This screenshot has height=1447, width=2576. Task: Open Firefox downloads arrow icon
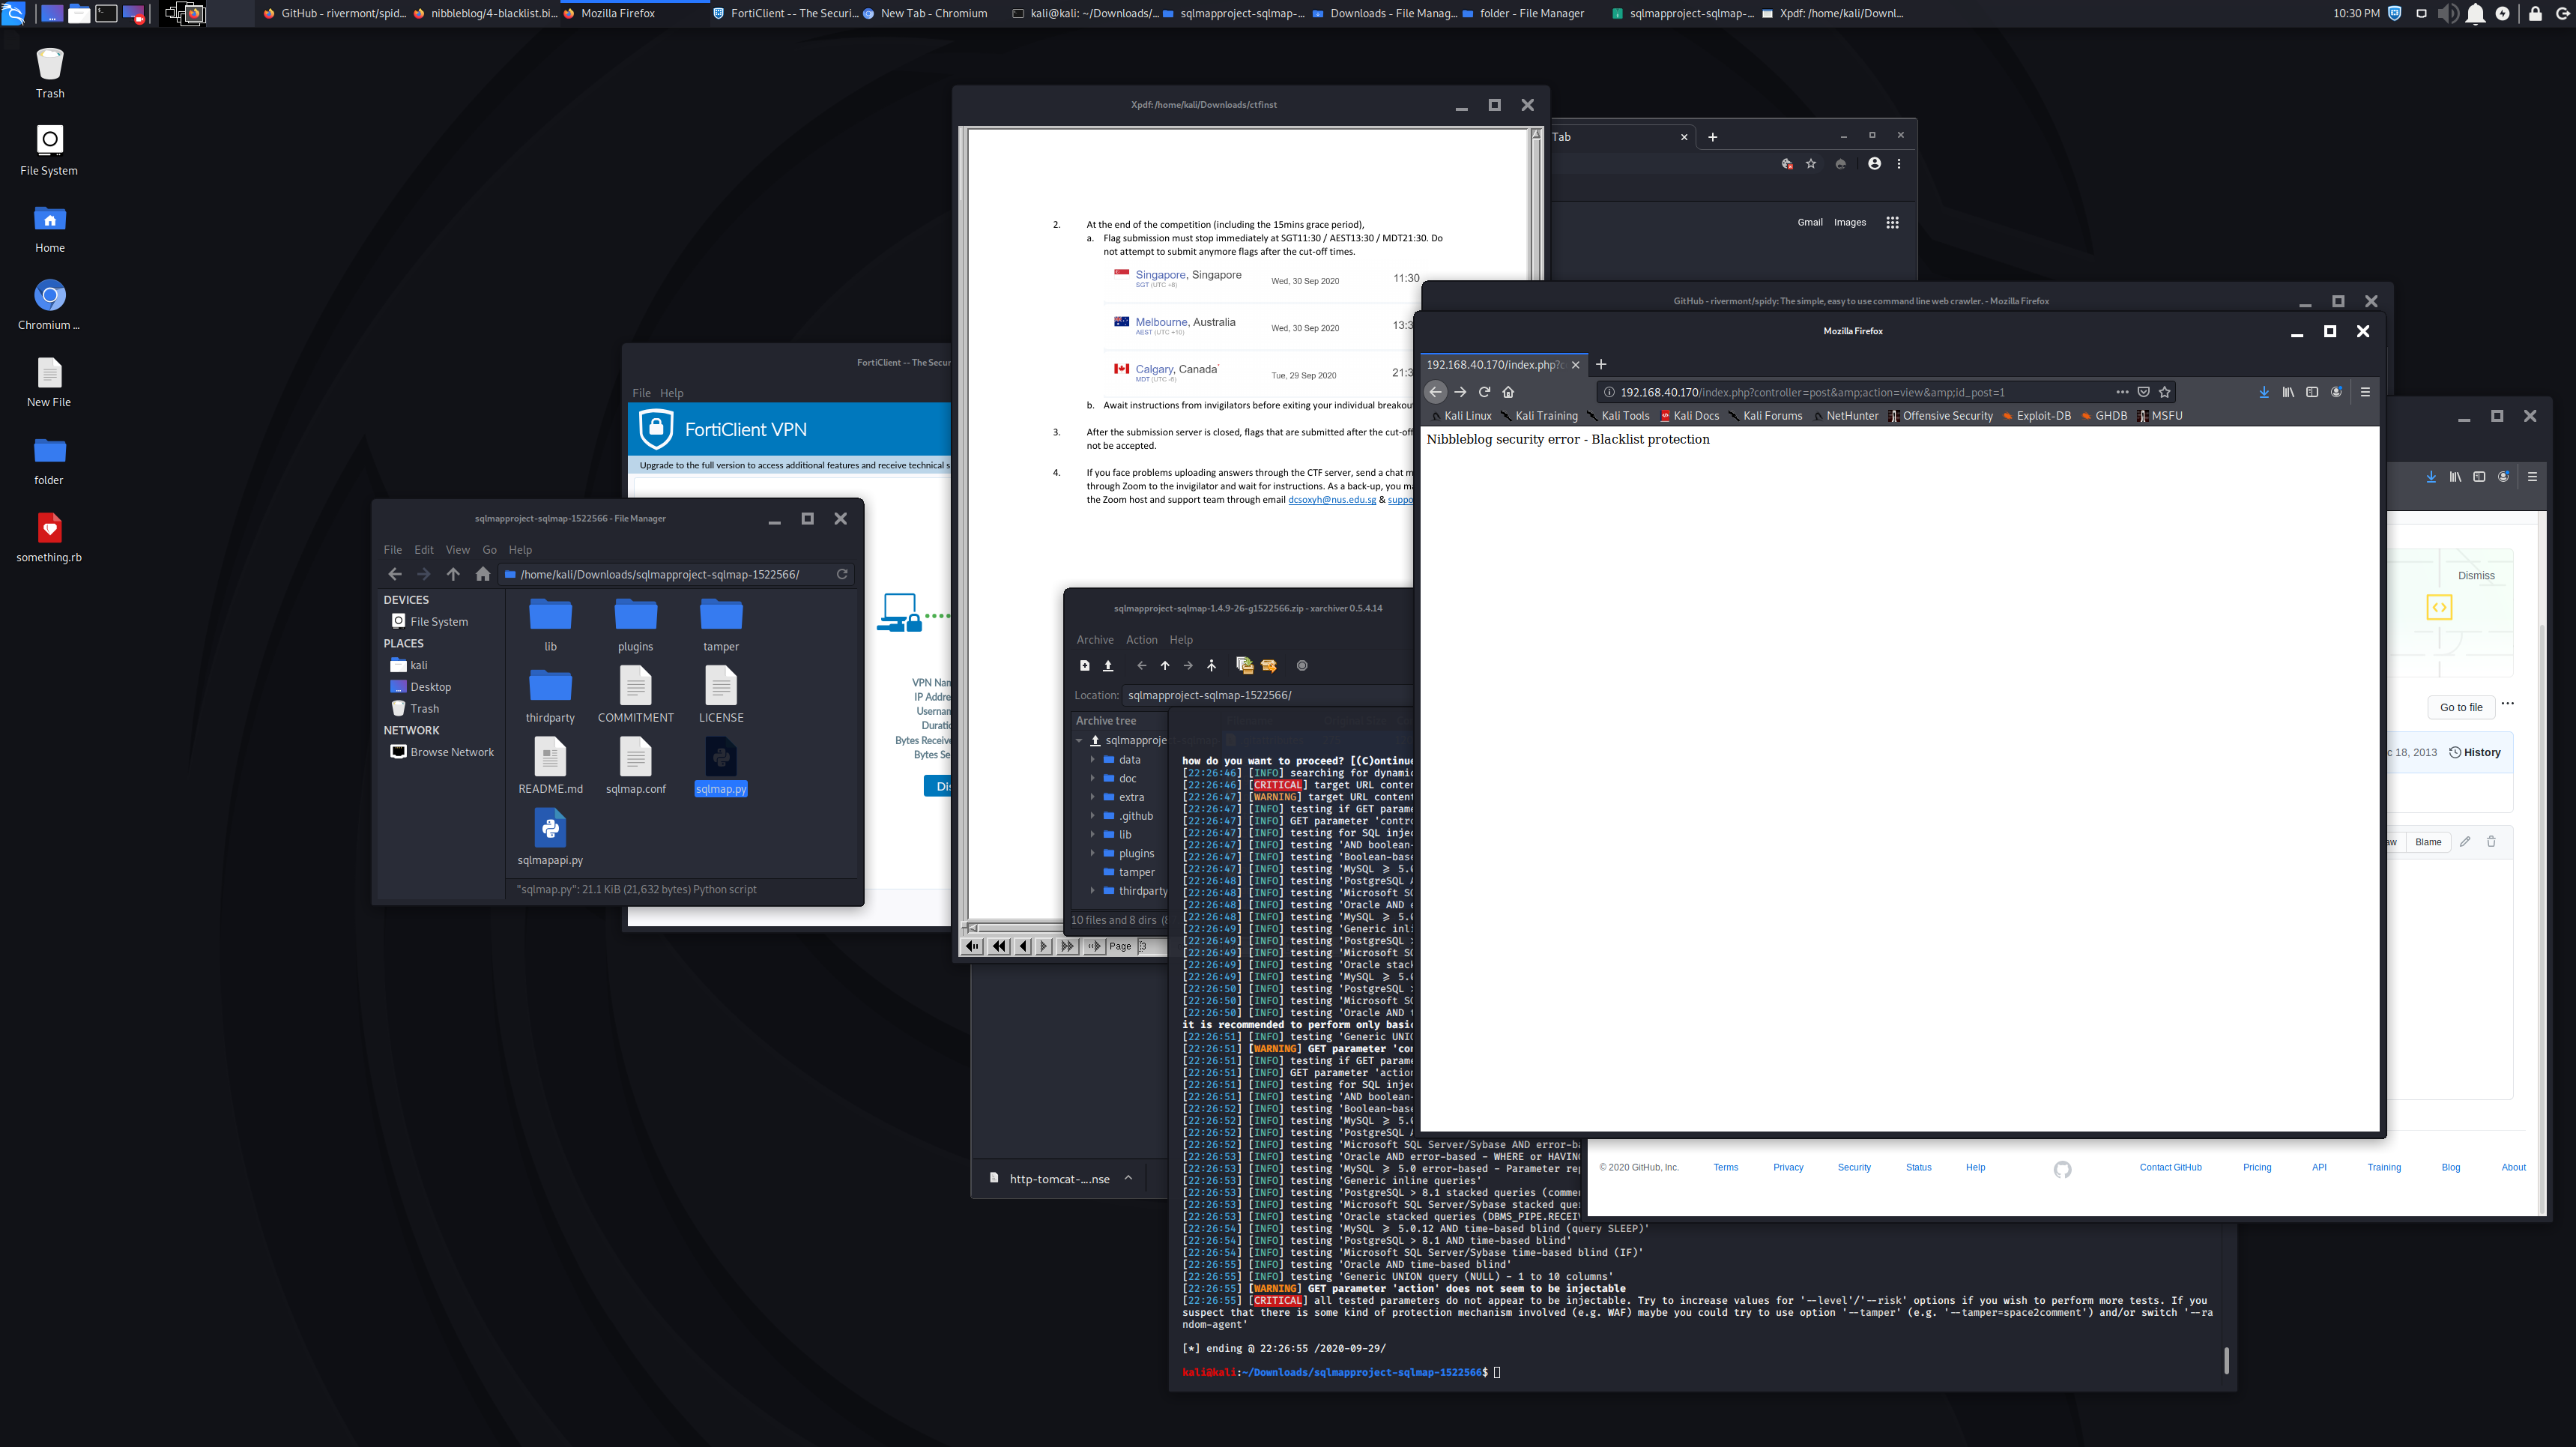click(x=2264, y=392)
